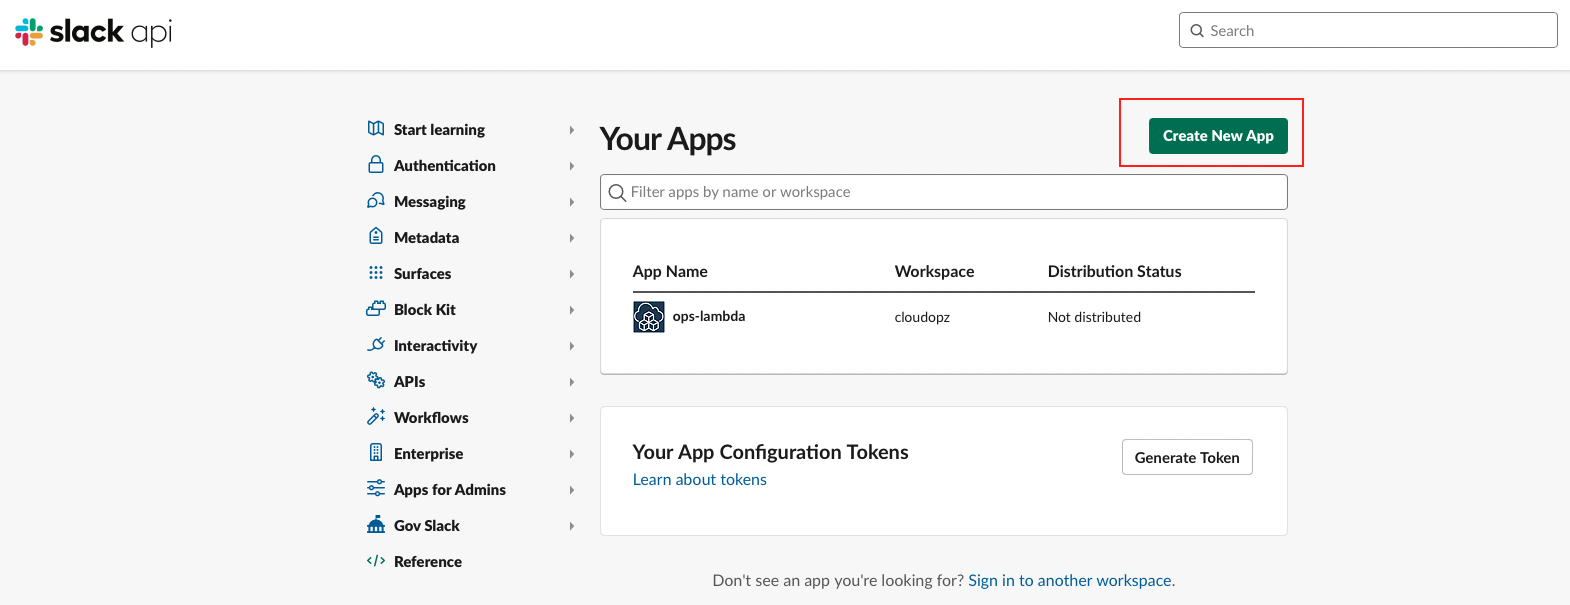Open the Reference menu item

[428, 562]
